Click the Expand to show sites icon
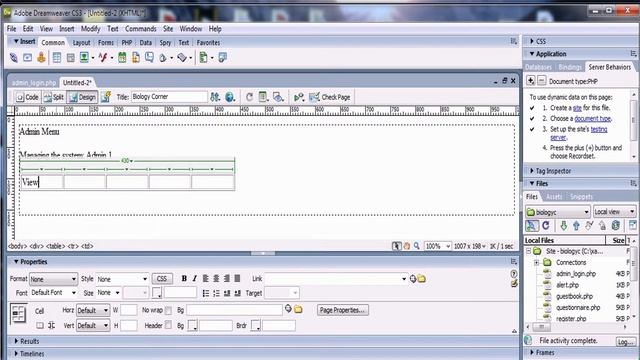The image size is (640, 360). click(x=632, y=225)
